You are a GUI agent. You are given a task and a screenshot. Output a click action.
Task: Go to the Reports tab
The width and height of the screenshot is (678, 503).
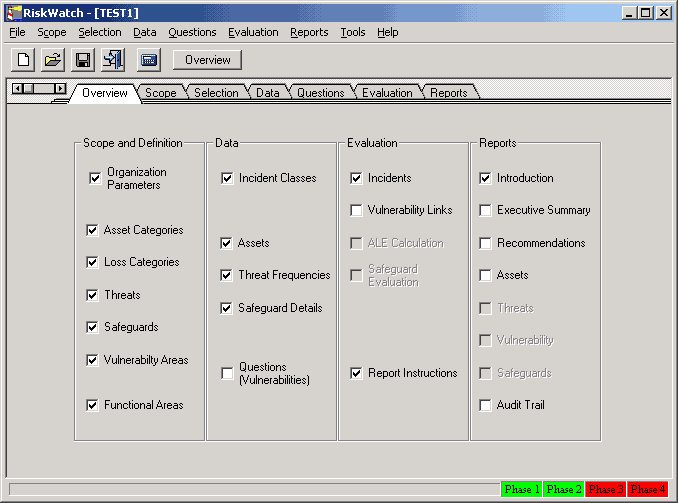448,93
